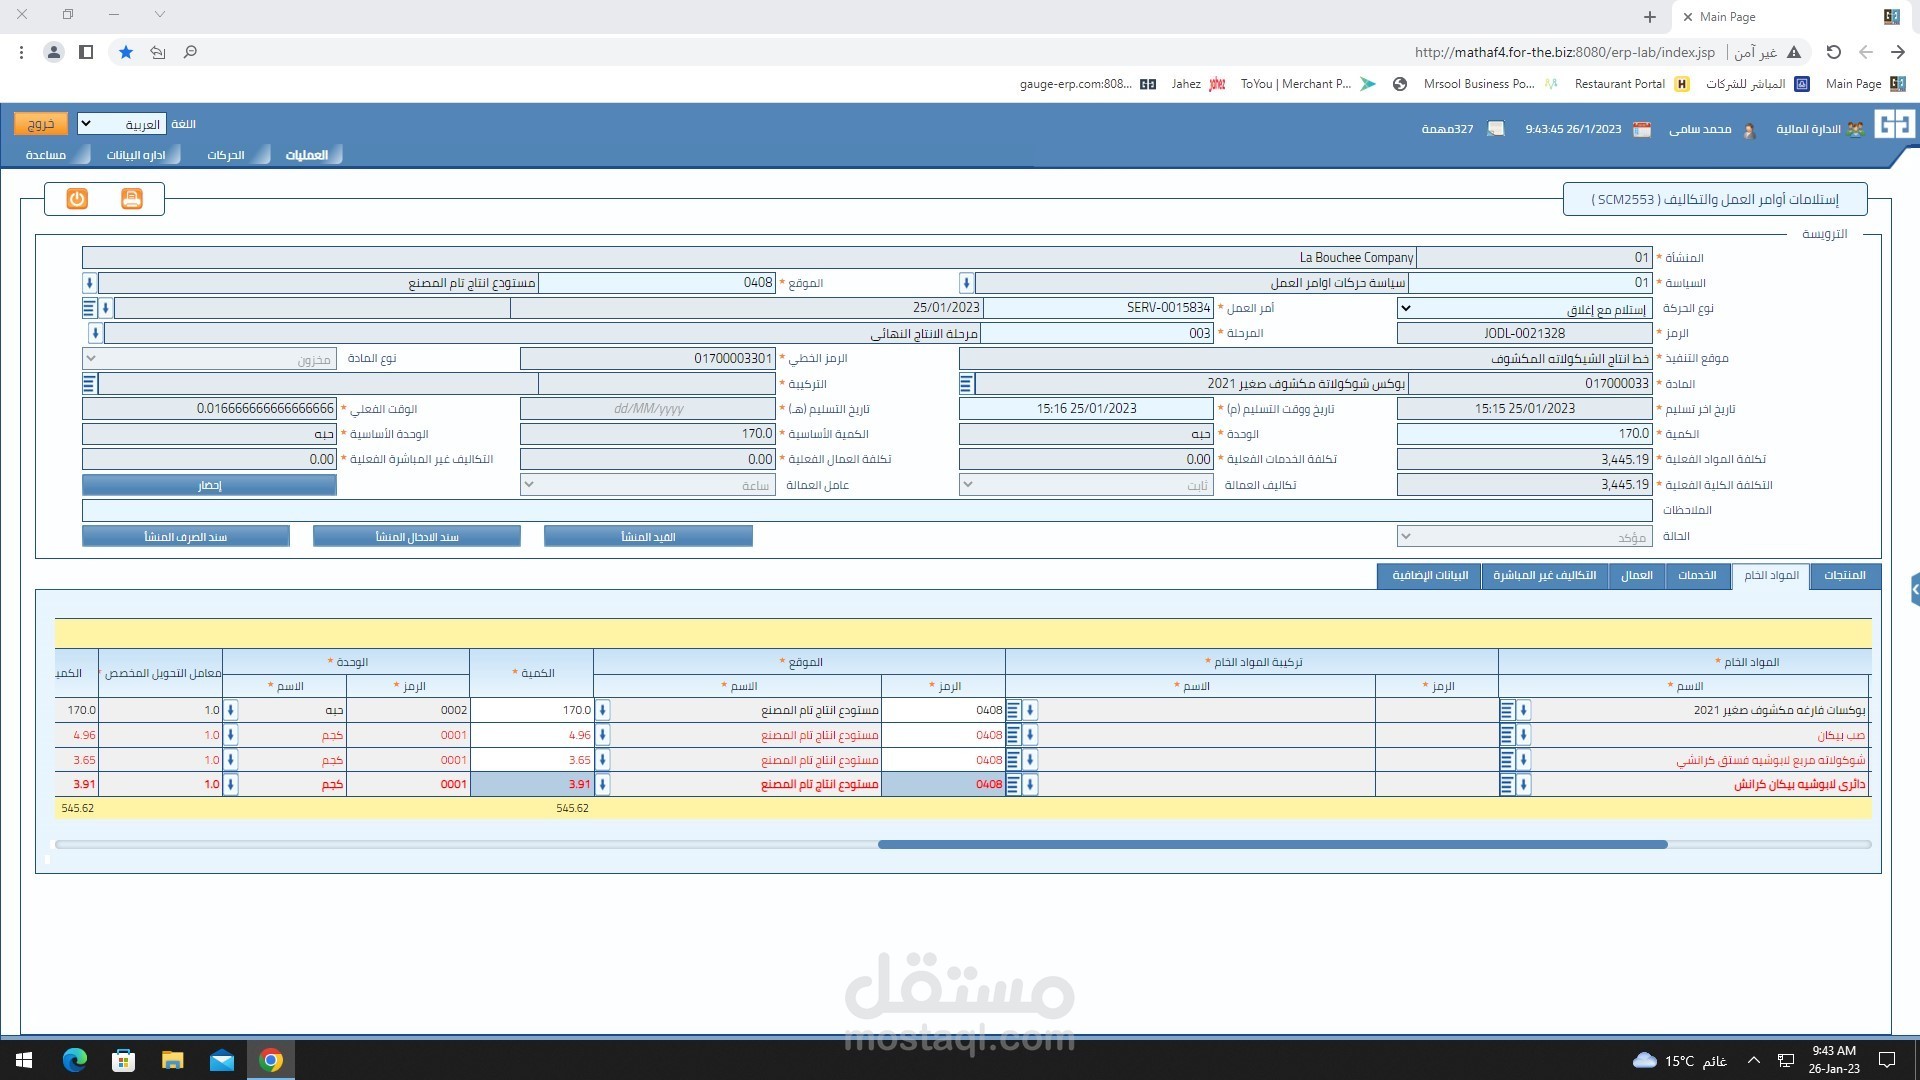Open the تركيبة lookup arrow in the شوكولاته مربع row
The width and height of the screenshot is (1920, 1080).
1029,760
